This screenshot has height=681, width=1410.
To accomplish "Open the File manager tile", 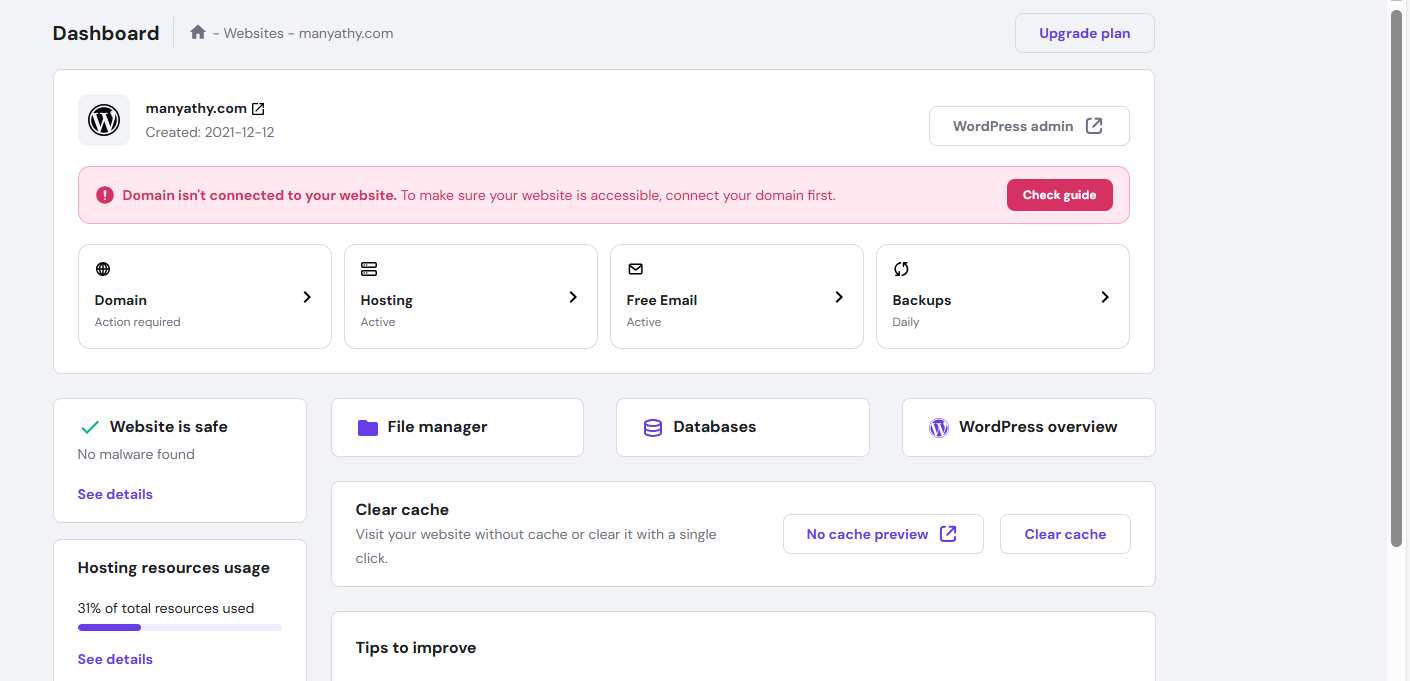I will 457,427.
